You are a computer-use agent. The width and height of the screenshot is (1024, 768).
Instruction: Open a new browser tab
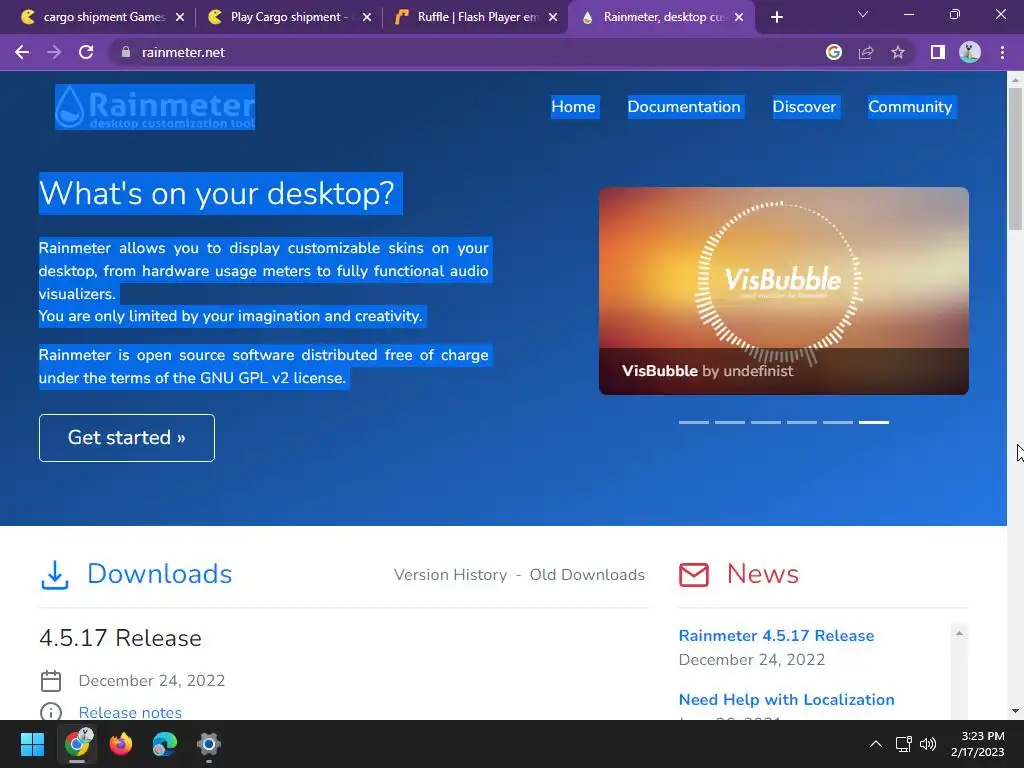[x=776, y=18]
